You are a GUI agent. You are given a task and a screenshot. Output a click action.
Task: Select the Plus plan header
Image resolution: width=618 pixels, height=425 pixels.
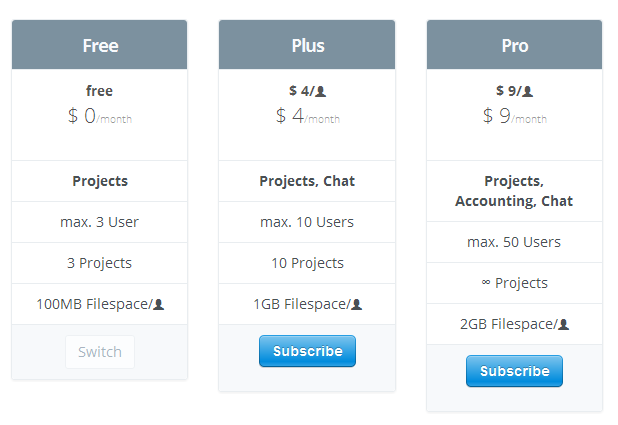(307, 45)
